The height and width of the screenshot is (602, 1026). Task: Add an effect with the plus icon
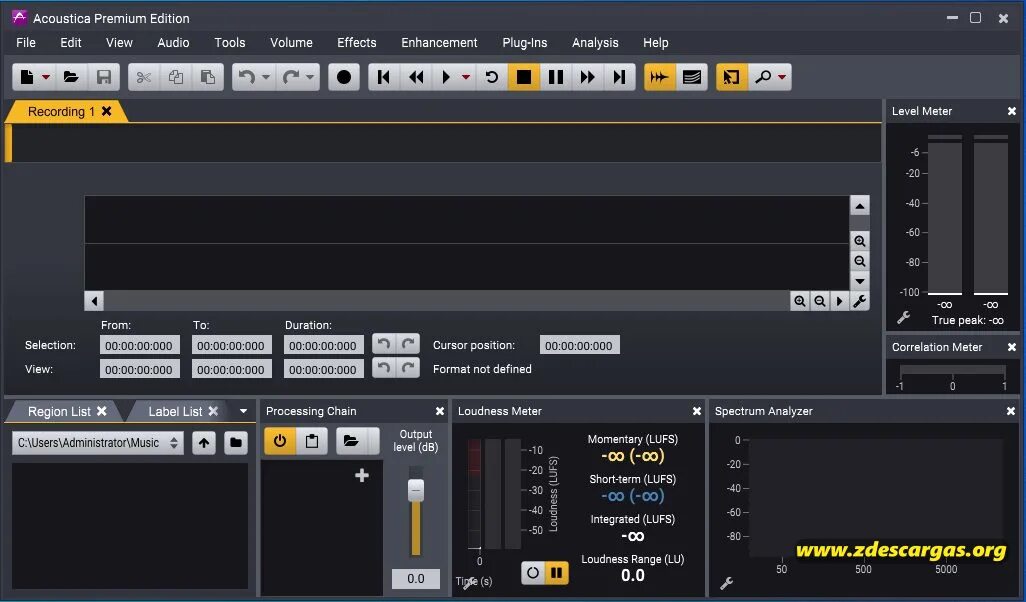coord(362,476)
